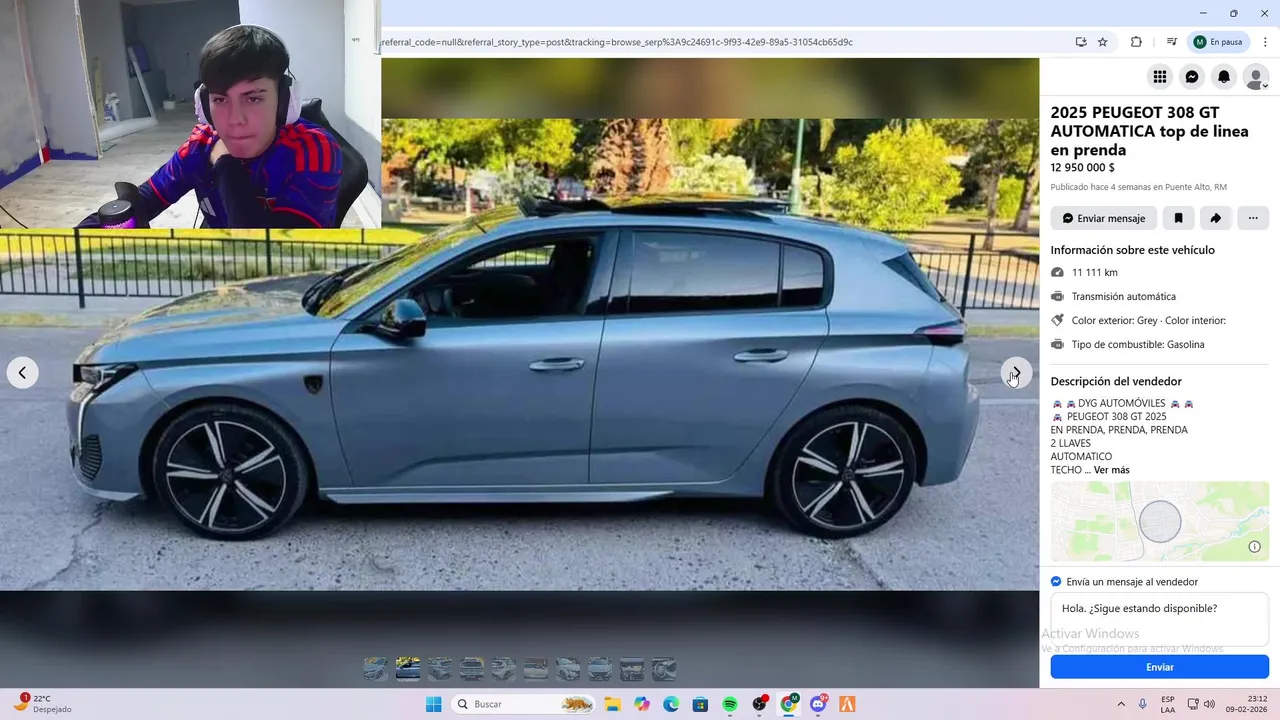Open the three-dot more options button
This screenshot has height=720, width=1280.
(1253, 218)
